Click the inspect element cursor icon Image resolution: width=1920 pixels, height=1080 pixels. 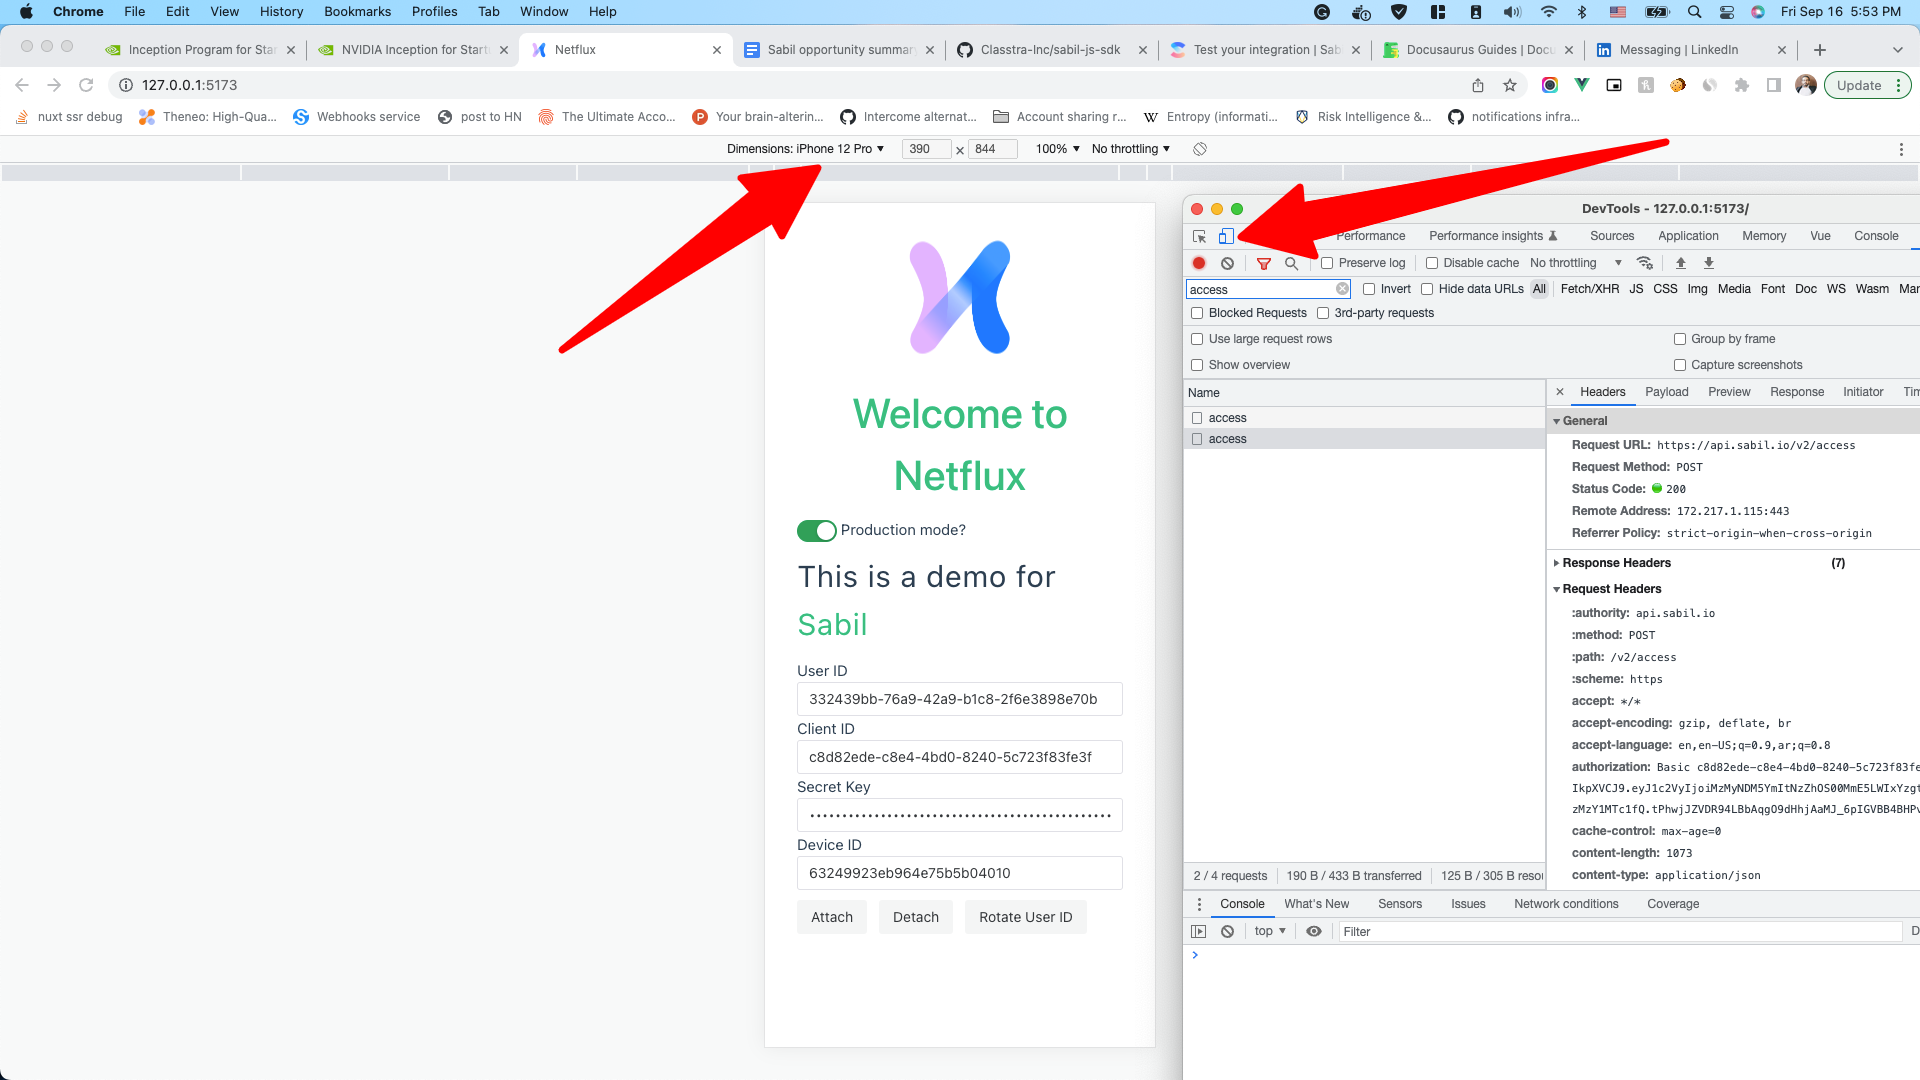[1199, 236]
